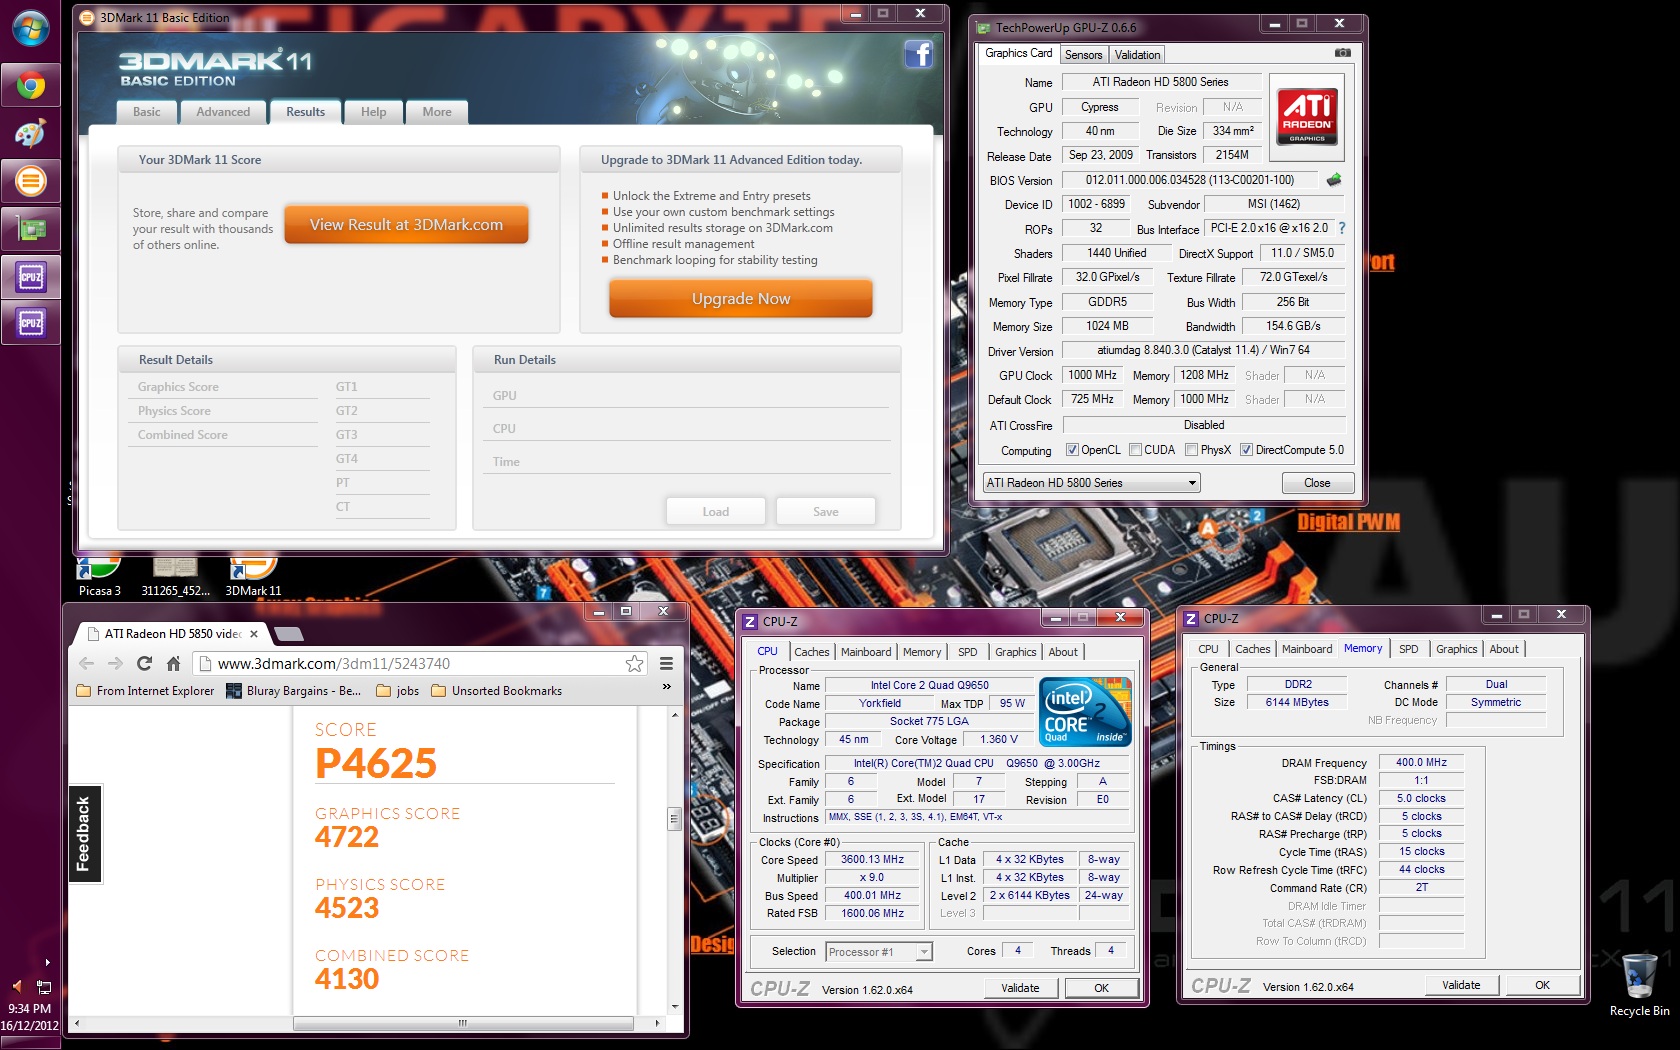Switch to the Advanced tab in 3DMark 11
The image size is (1680, 1050).
(x=223, y=112)
